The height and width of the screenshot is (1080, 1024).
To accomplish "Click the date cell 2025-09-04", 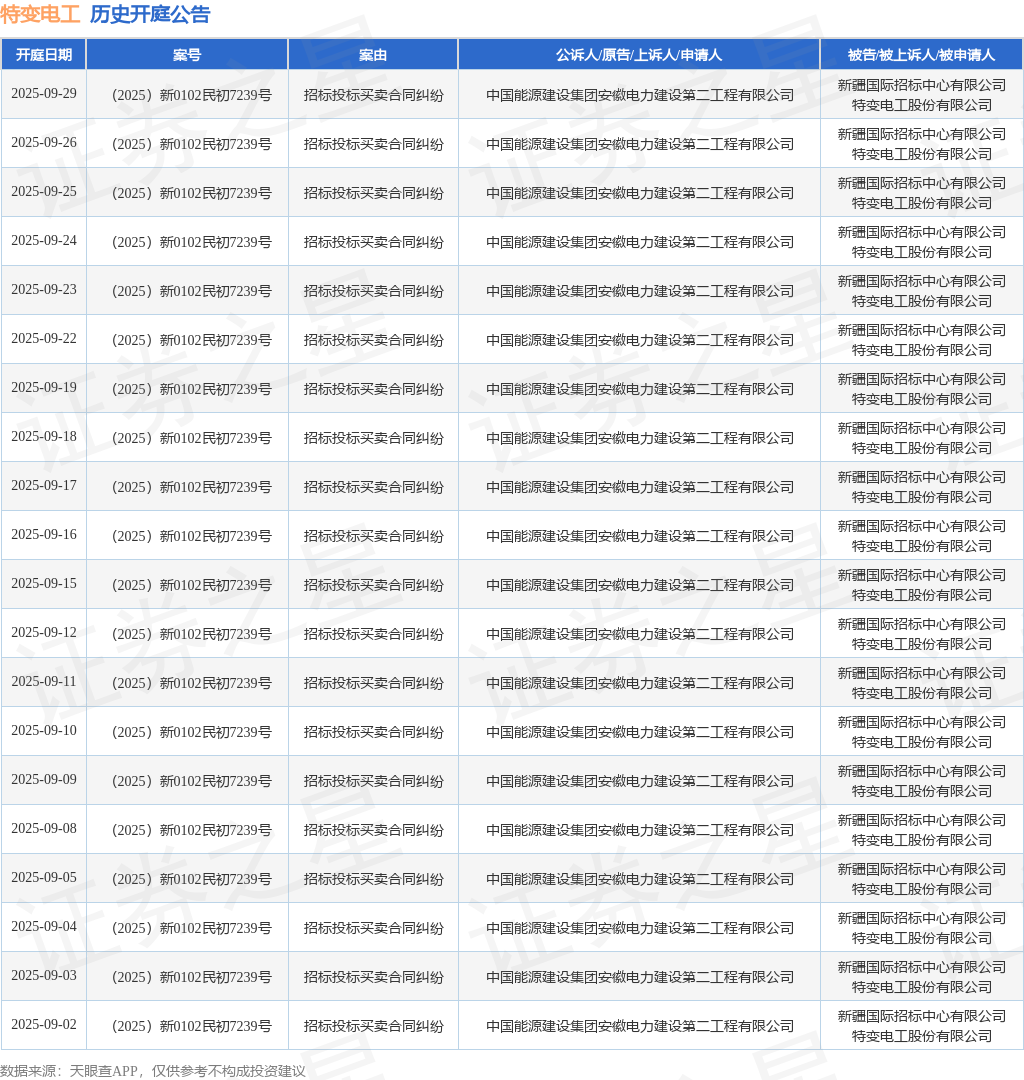I will coord(44,926).
